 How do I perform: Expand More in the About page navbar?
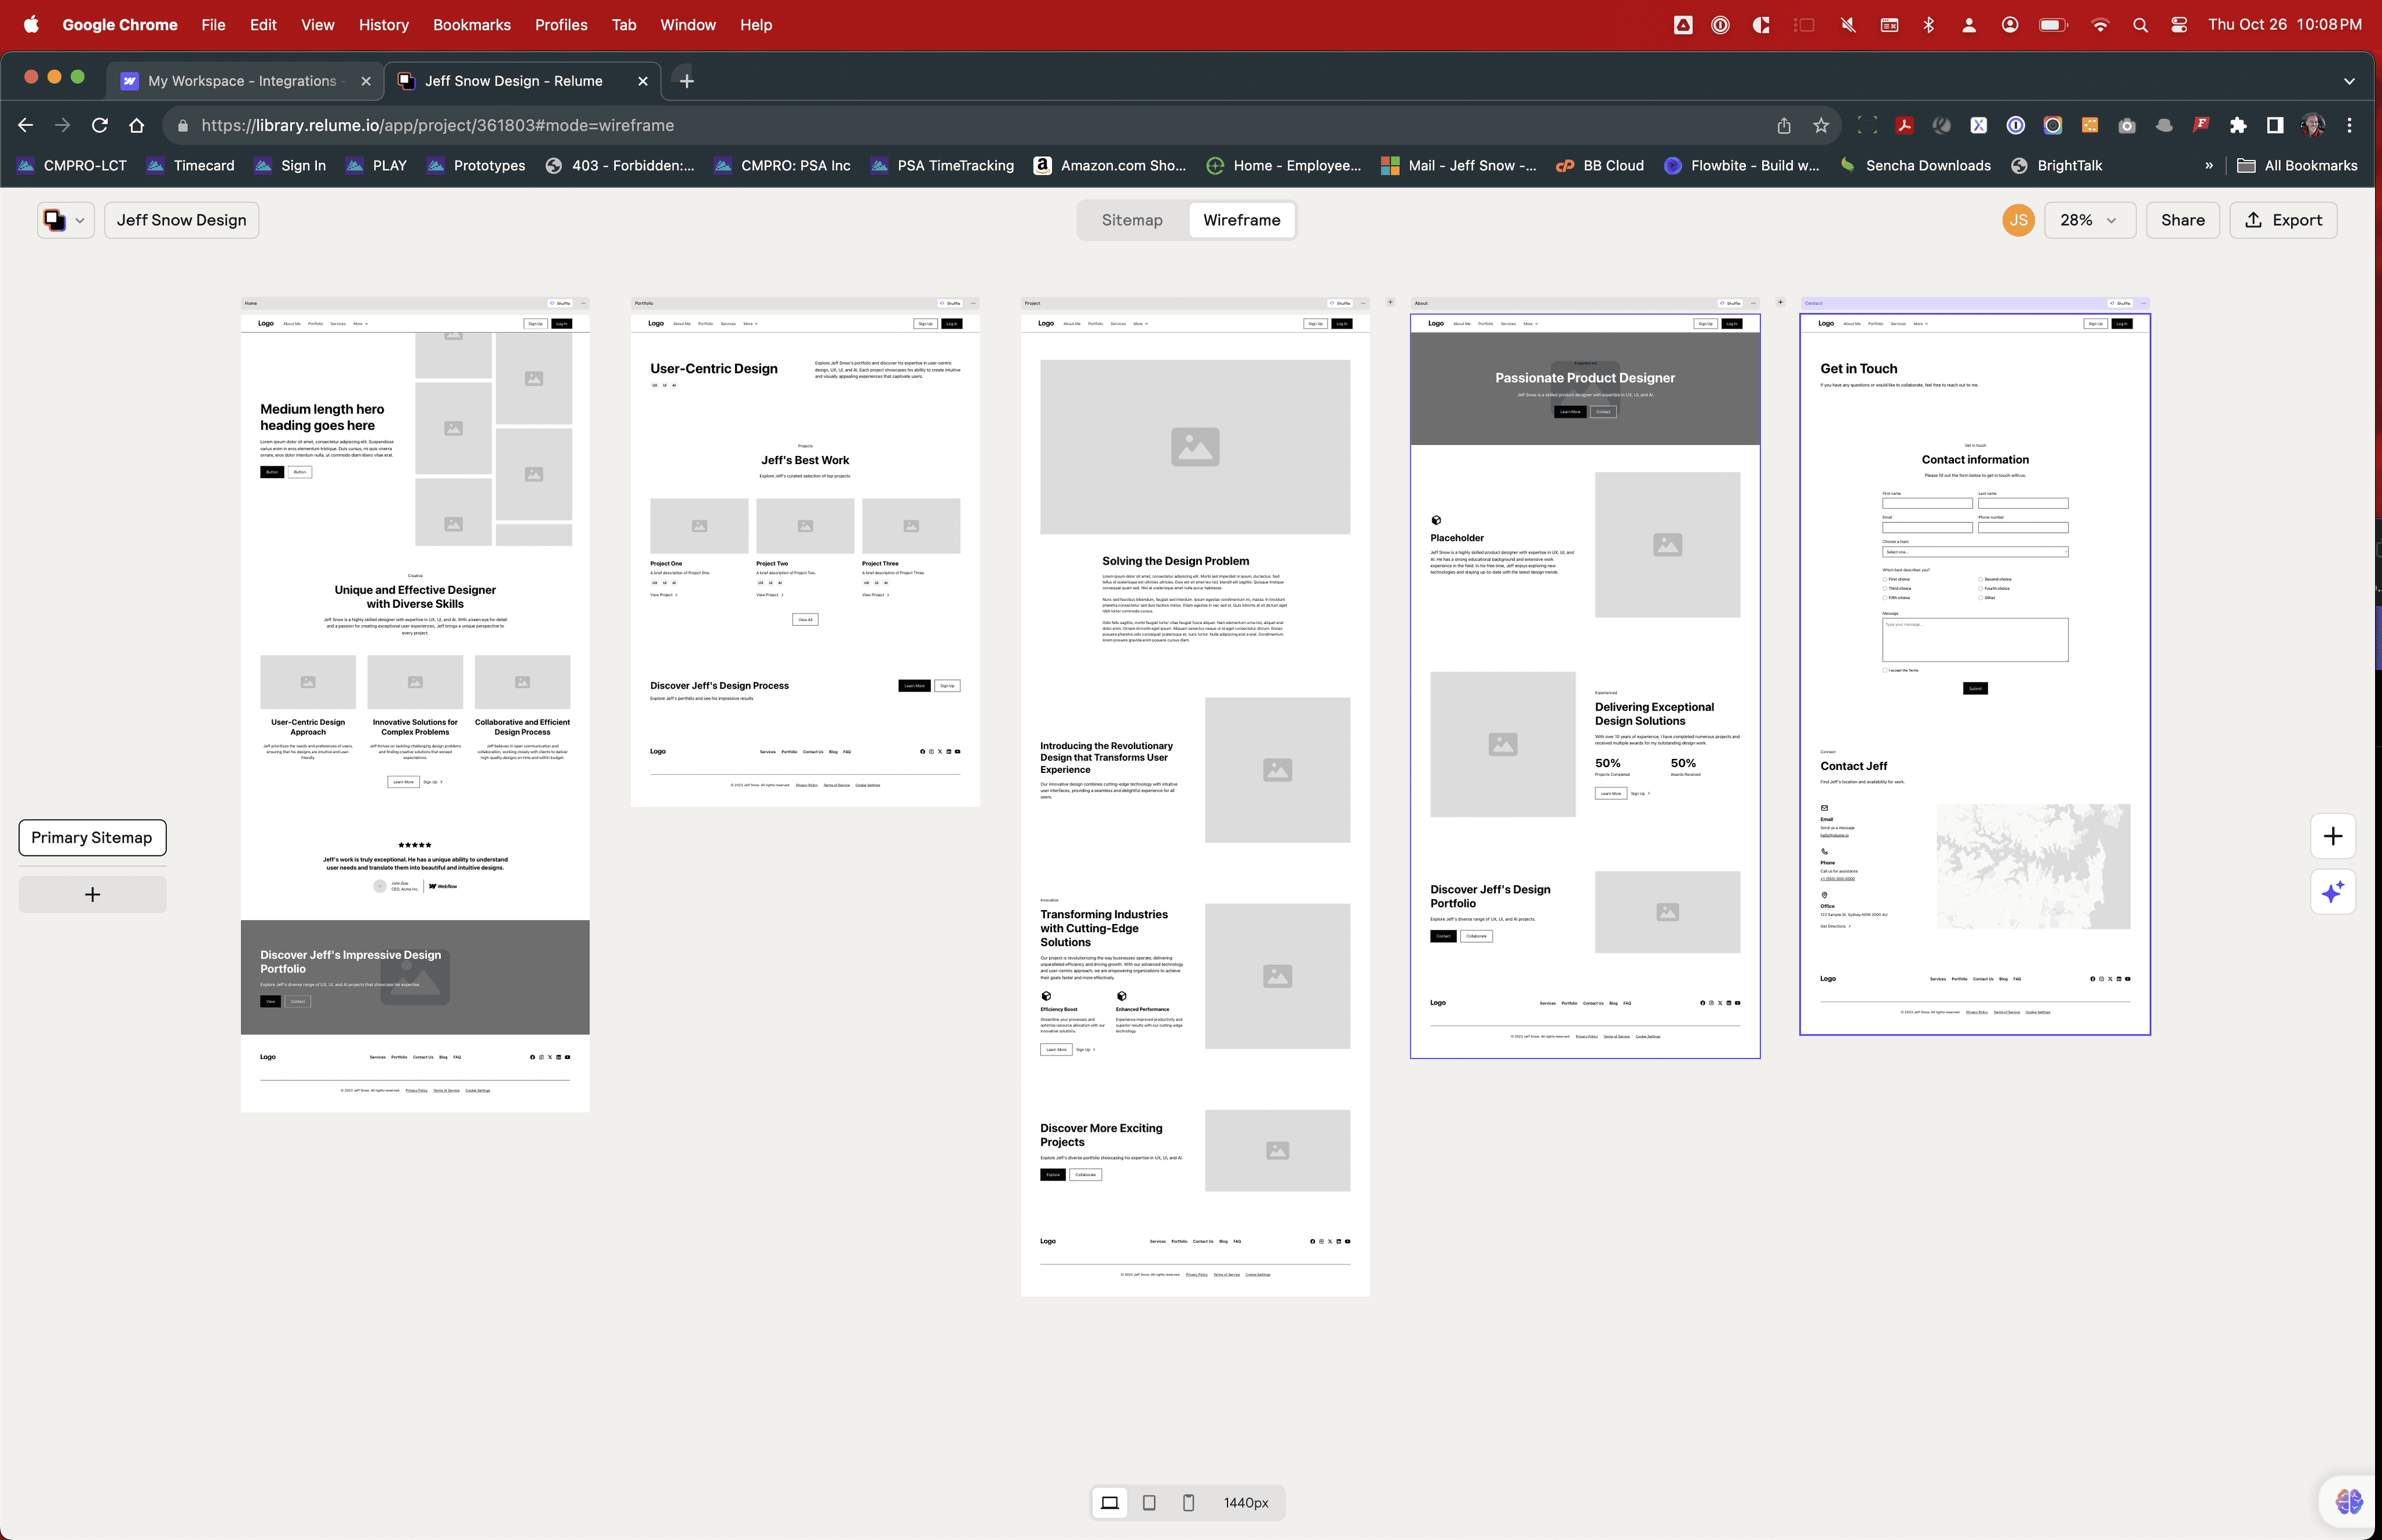(x=1530, y=324)
